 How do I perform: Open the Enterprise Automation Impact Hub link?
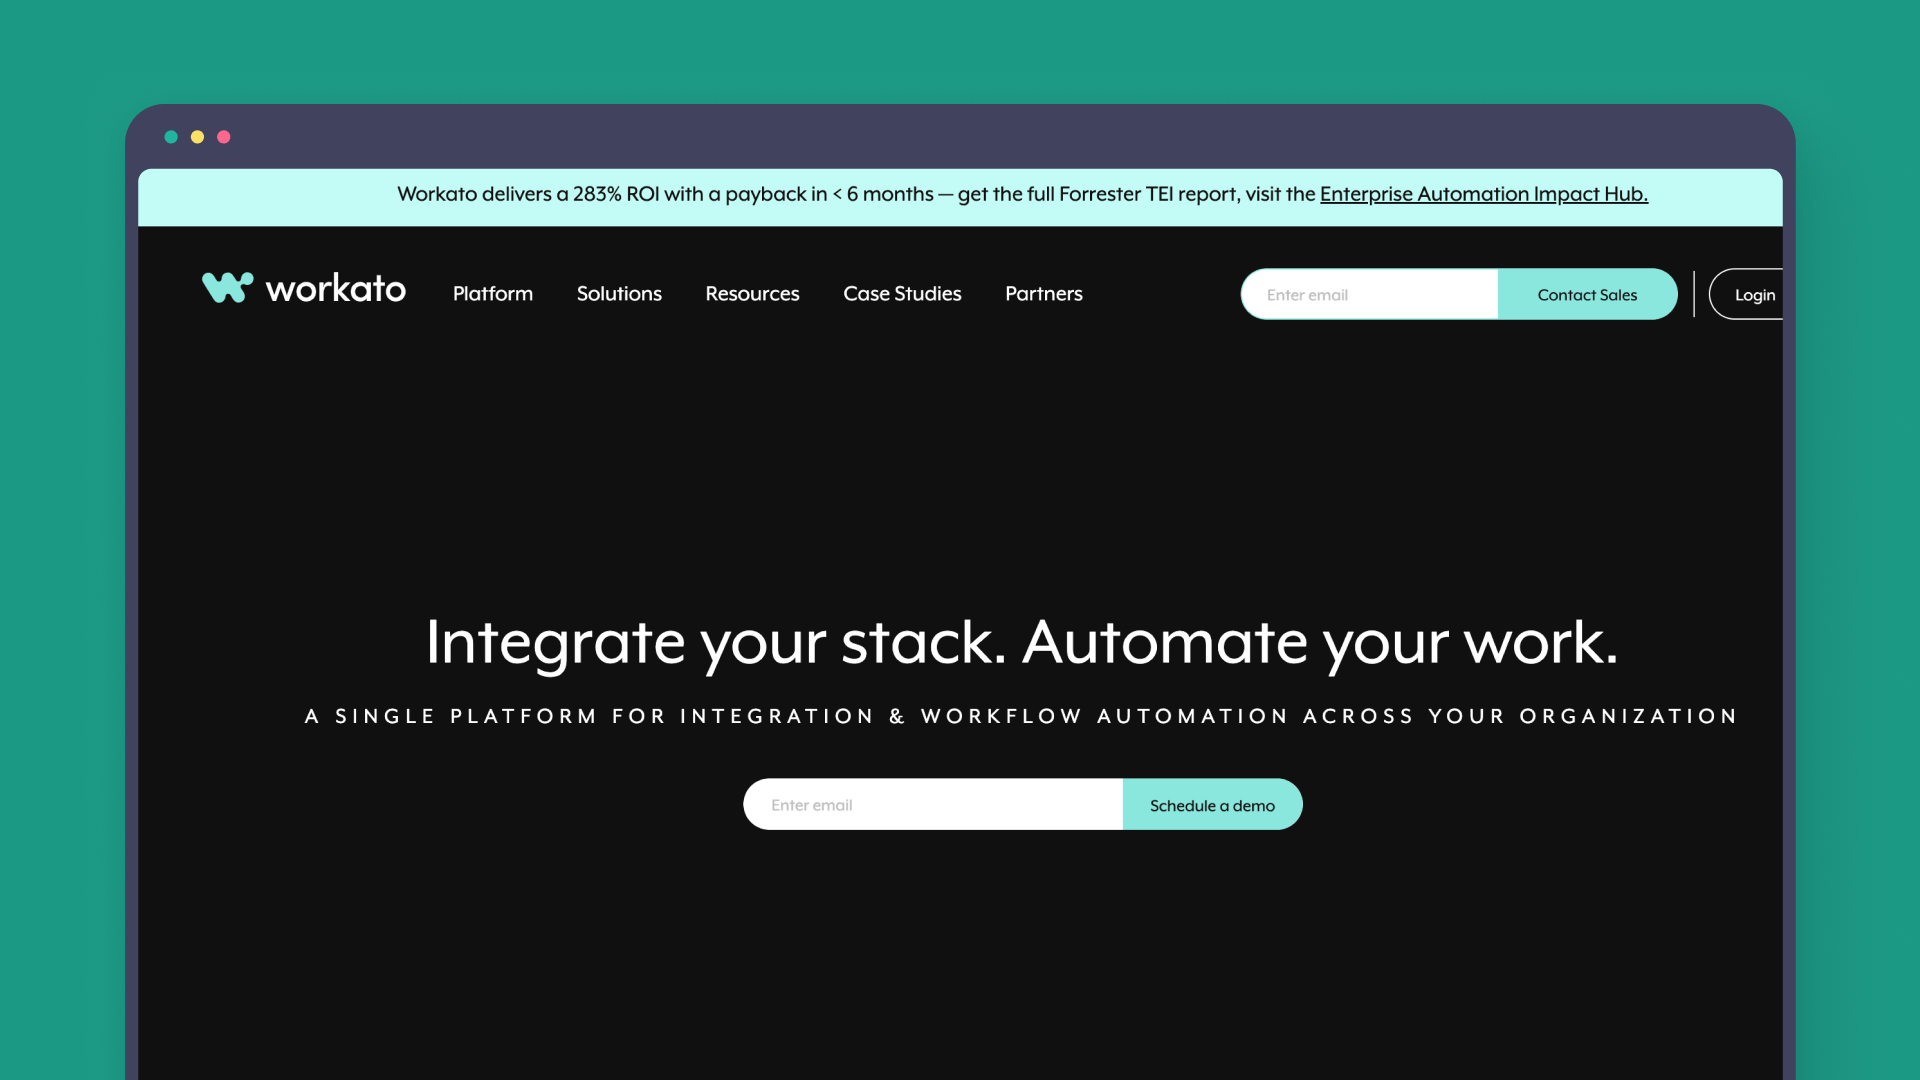tap(1483, 194)
